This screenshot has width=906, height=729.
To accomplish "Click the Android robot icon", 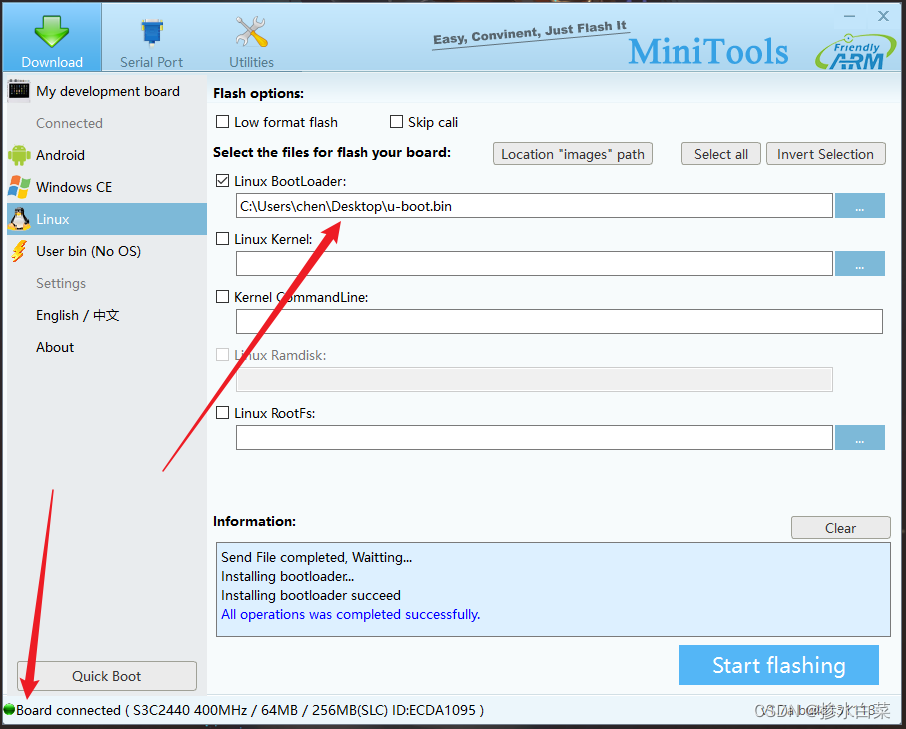I will coord(19,155).
